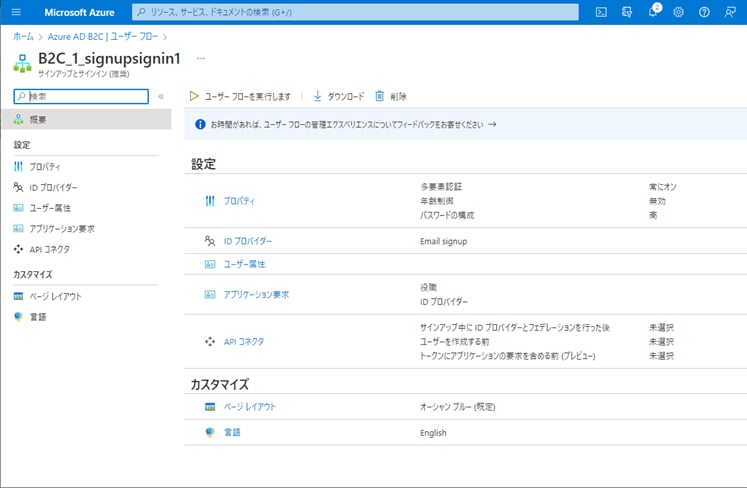The height and width of the screenshot is (488, 747).
Task: Open the ellipsis menu next to B2C_1_signupsignin1
Action: tap(201, 58)
